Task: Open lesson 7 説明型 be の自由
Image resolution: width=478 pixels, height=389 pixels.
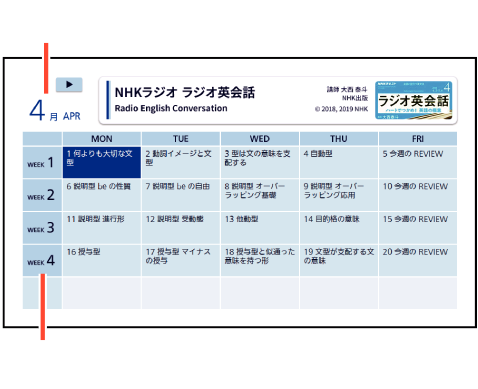Action: [x=181, y=195]
